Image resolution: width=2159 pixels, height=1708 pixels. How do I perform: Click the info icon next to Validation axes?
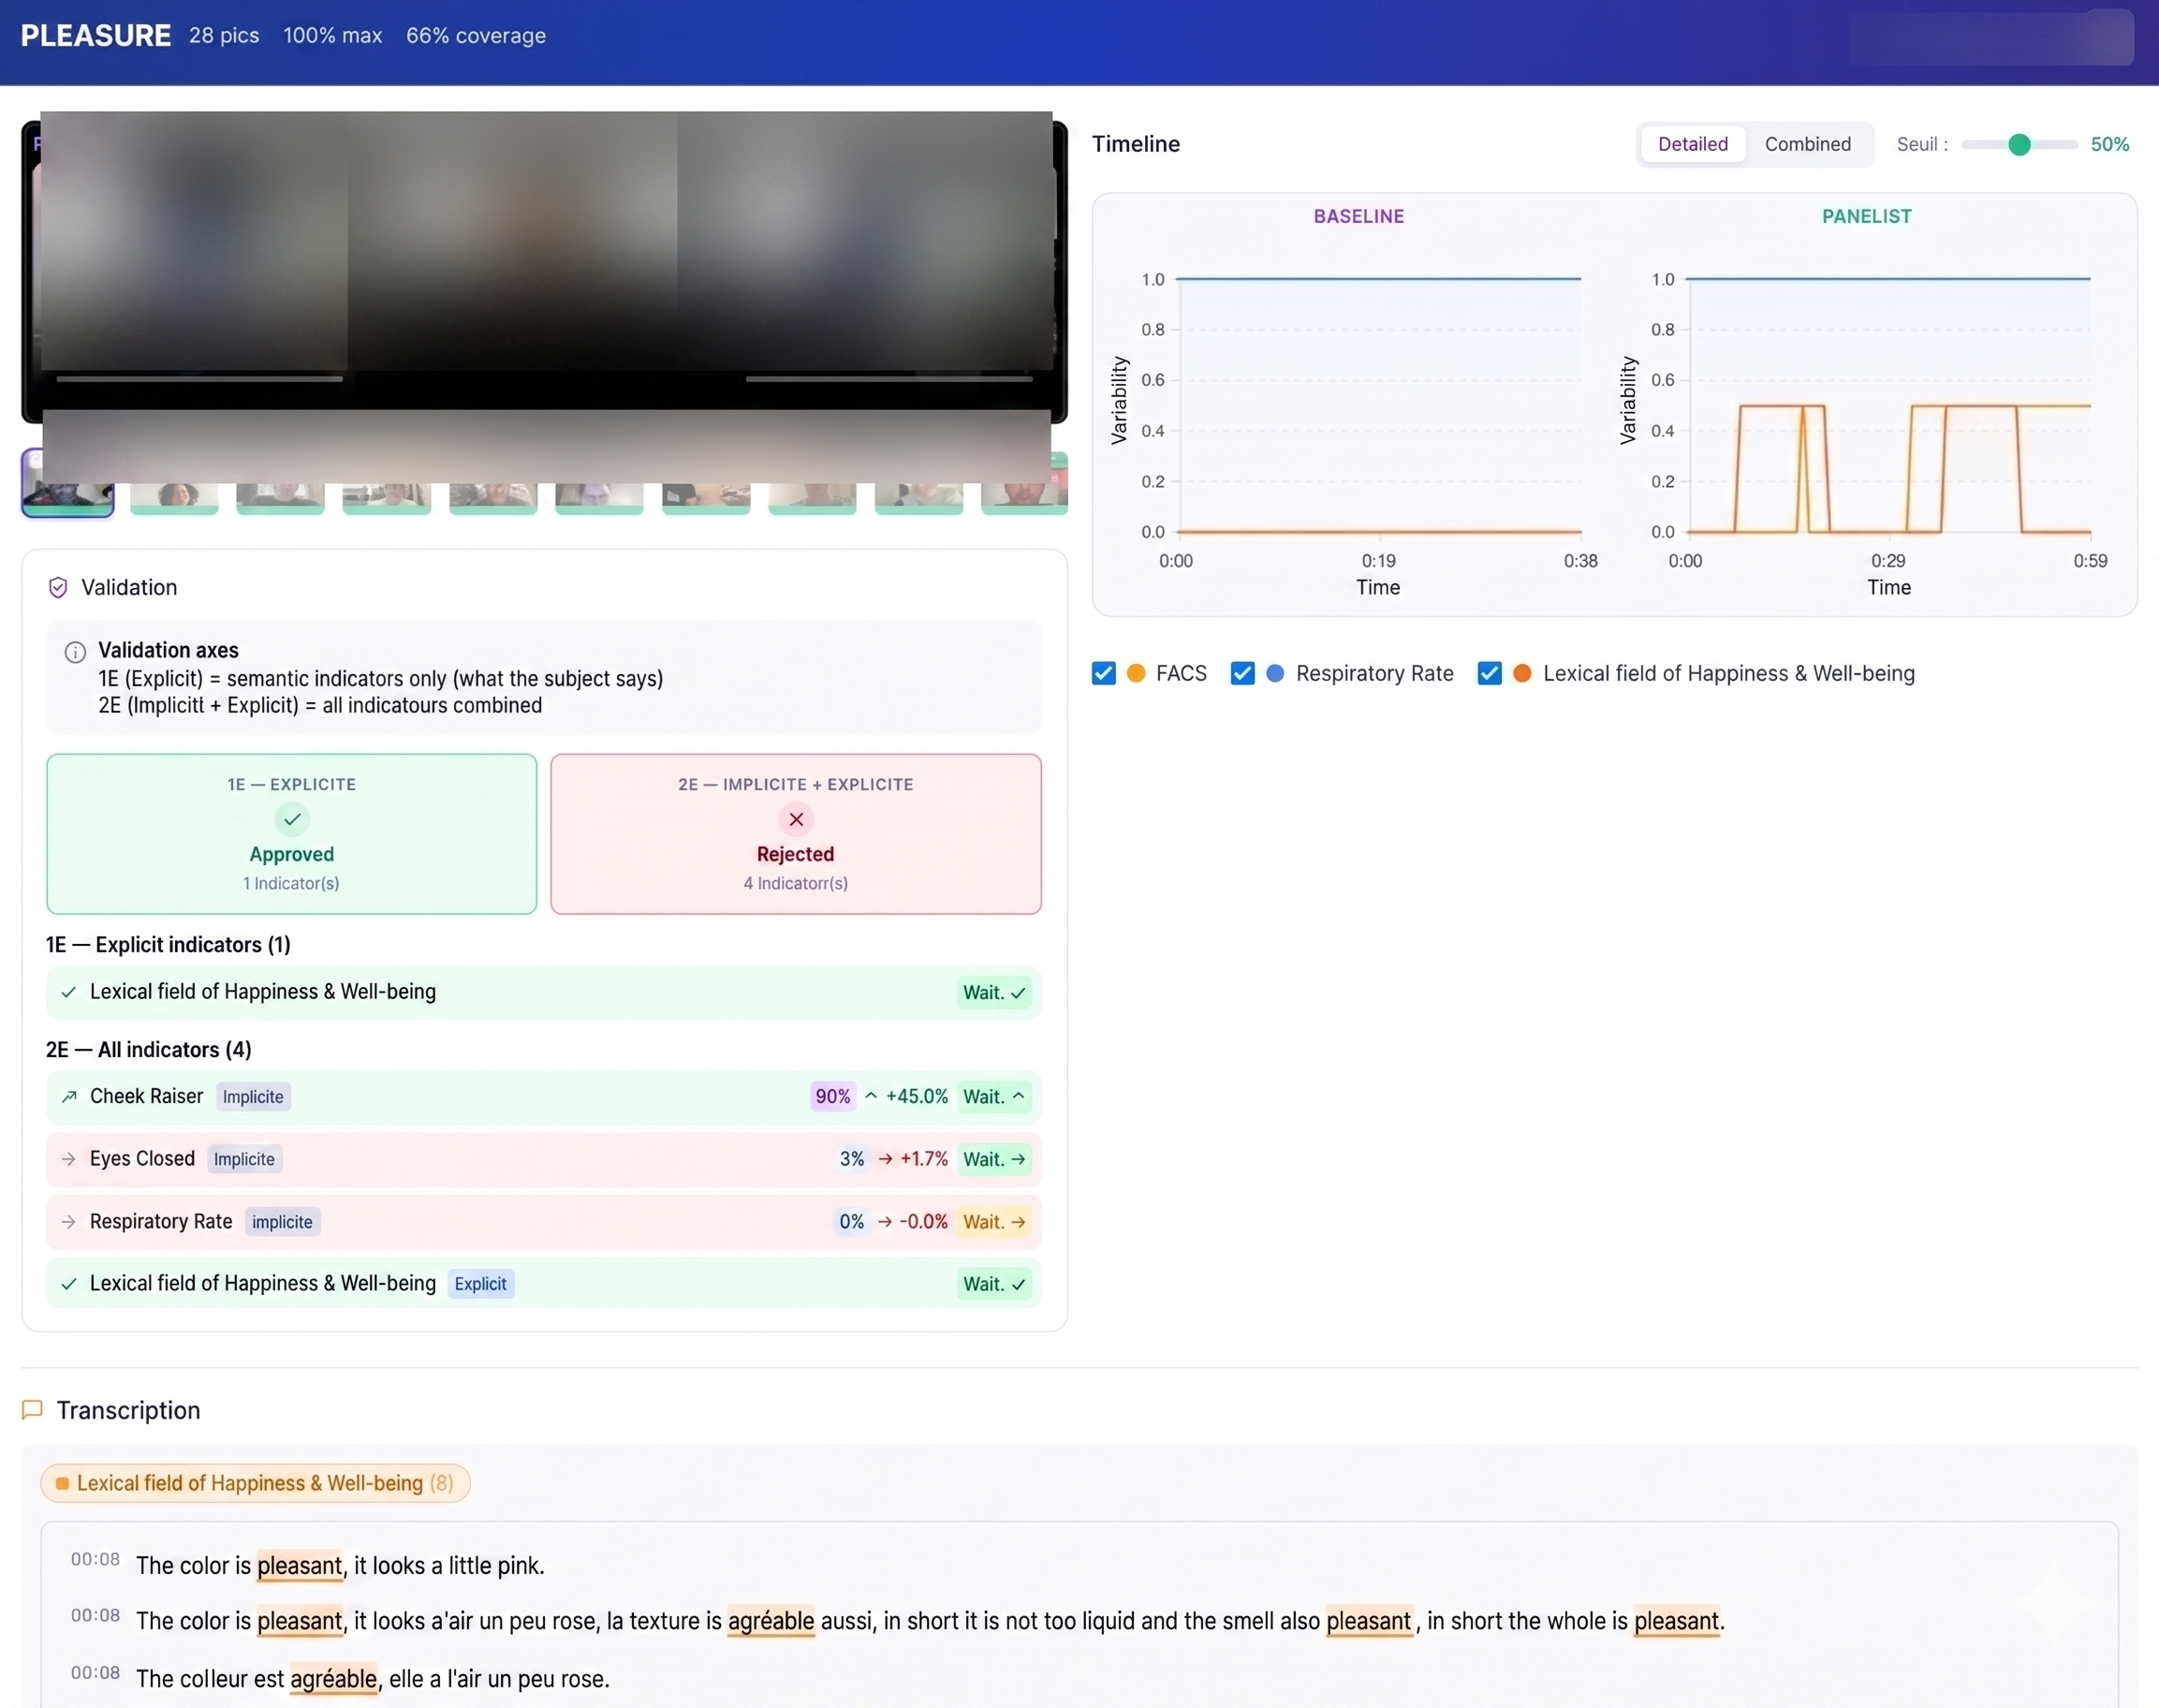[75, 652]
